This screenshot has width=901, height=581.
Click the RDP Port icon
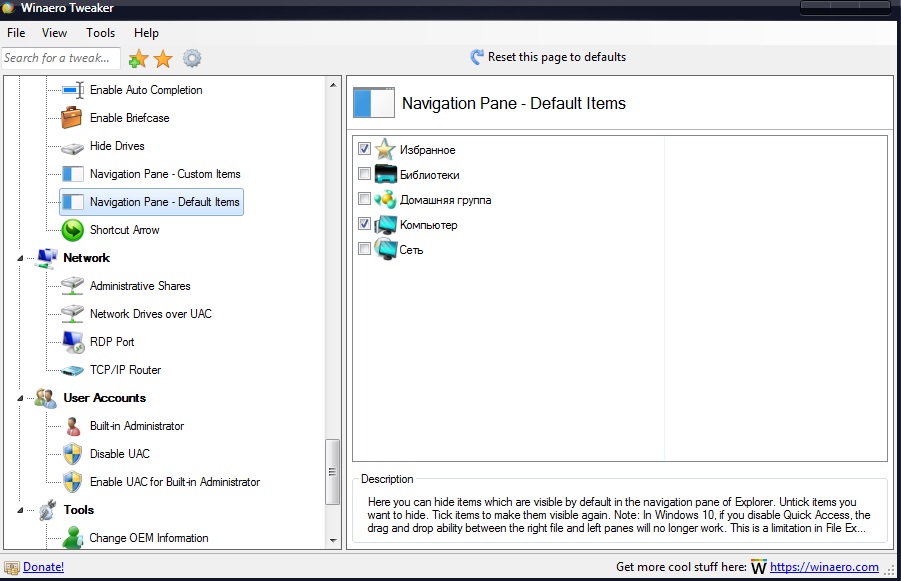click(x=74, y=342)
